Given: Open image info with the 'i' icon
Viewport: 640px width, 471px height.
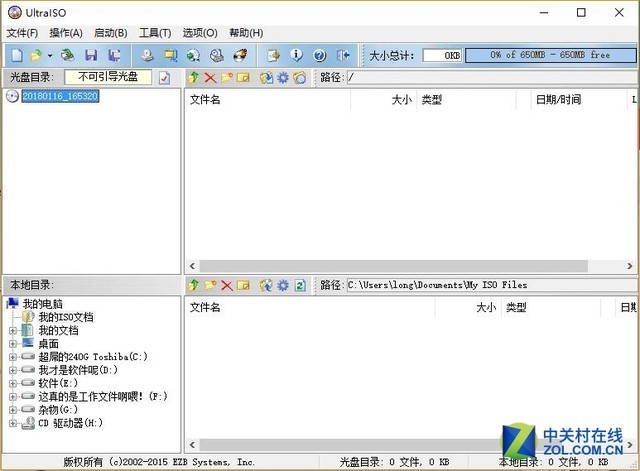Looking at the screenshot, I should 296,55.
